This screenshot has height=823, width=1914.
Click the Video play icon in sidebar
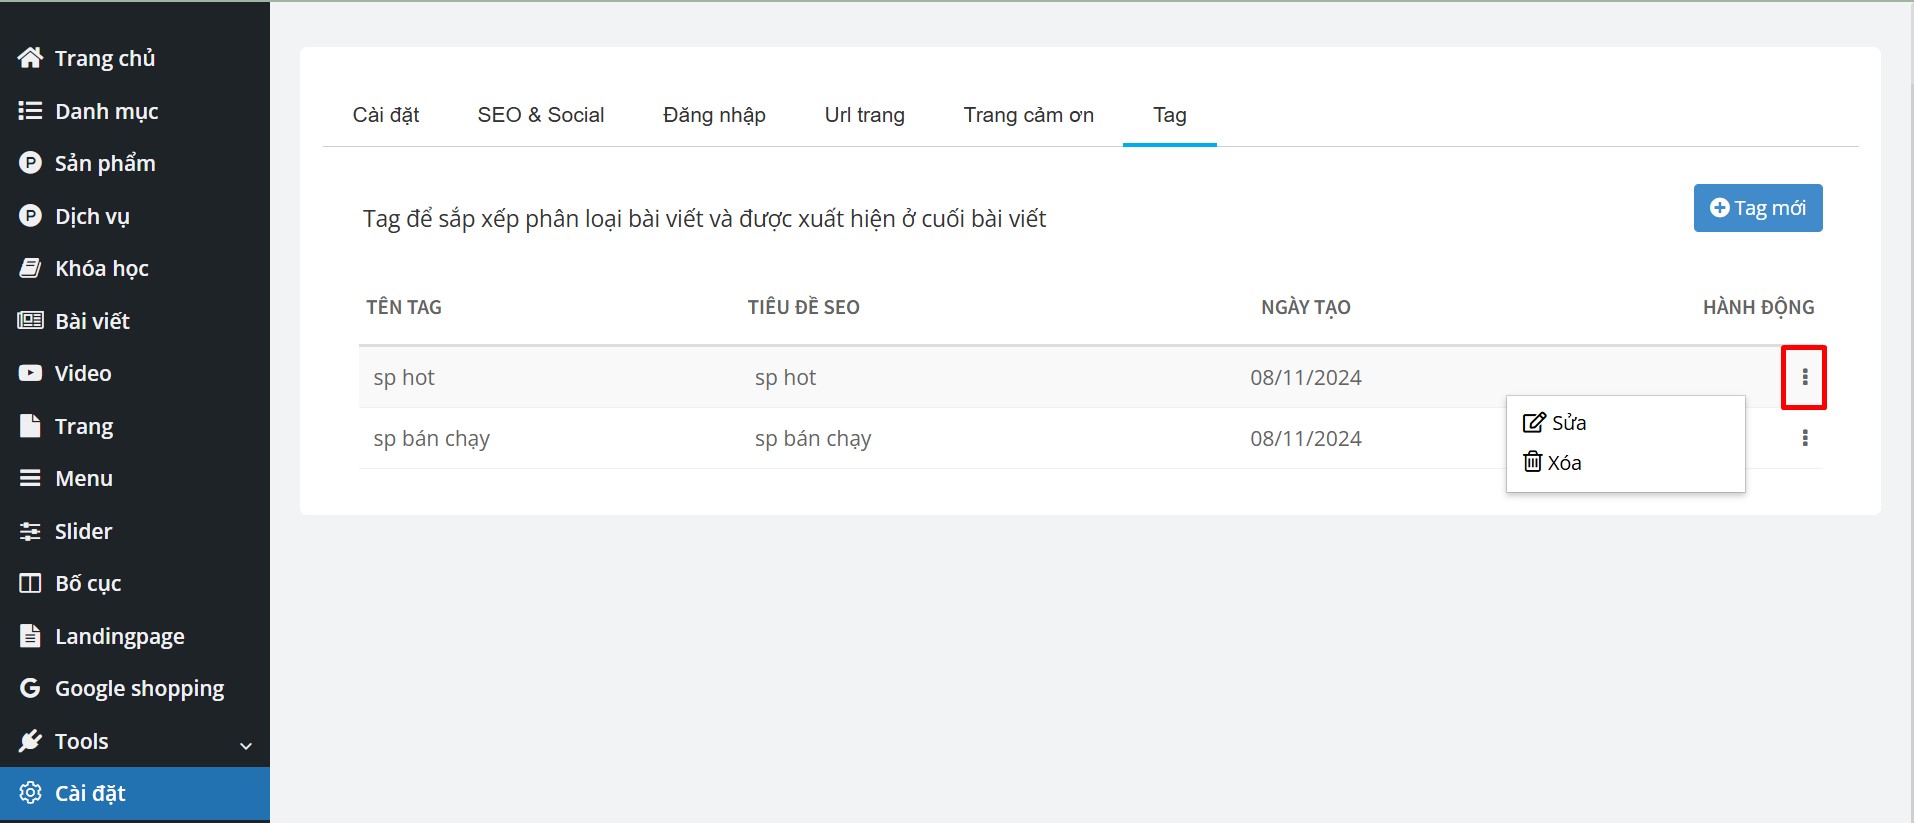pos(30,373)
